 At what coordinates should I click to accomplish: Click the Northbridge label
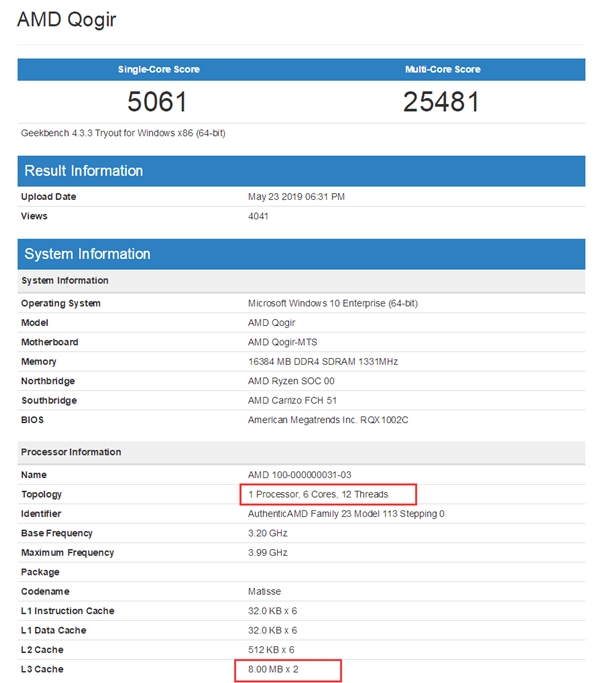point(48,381)
